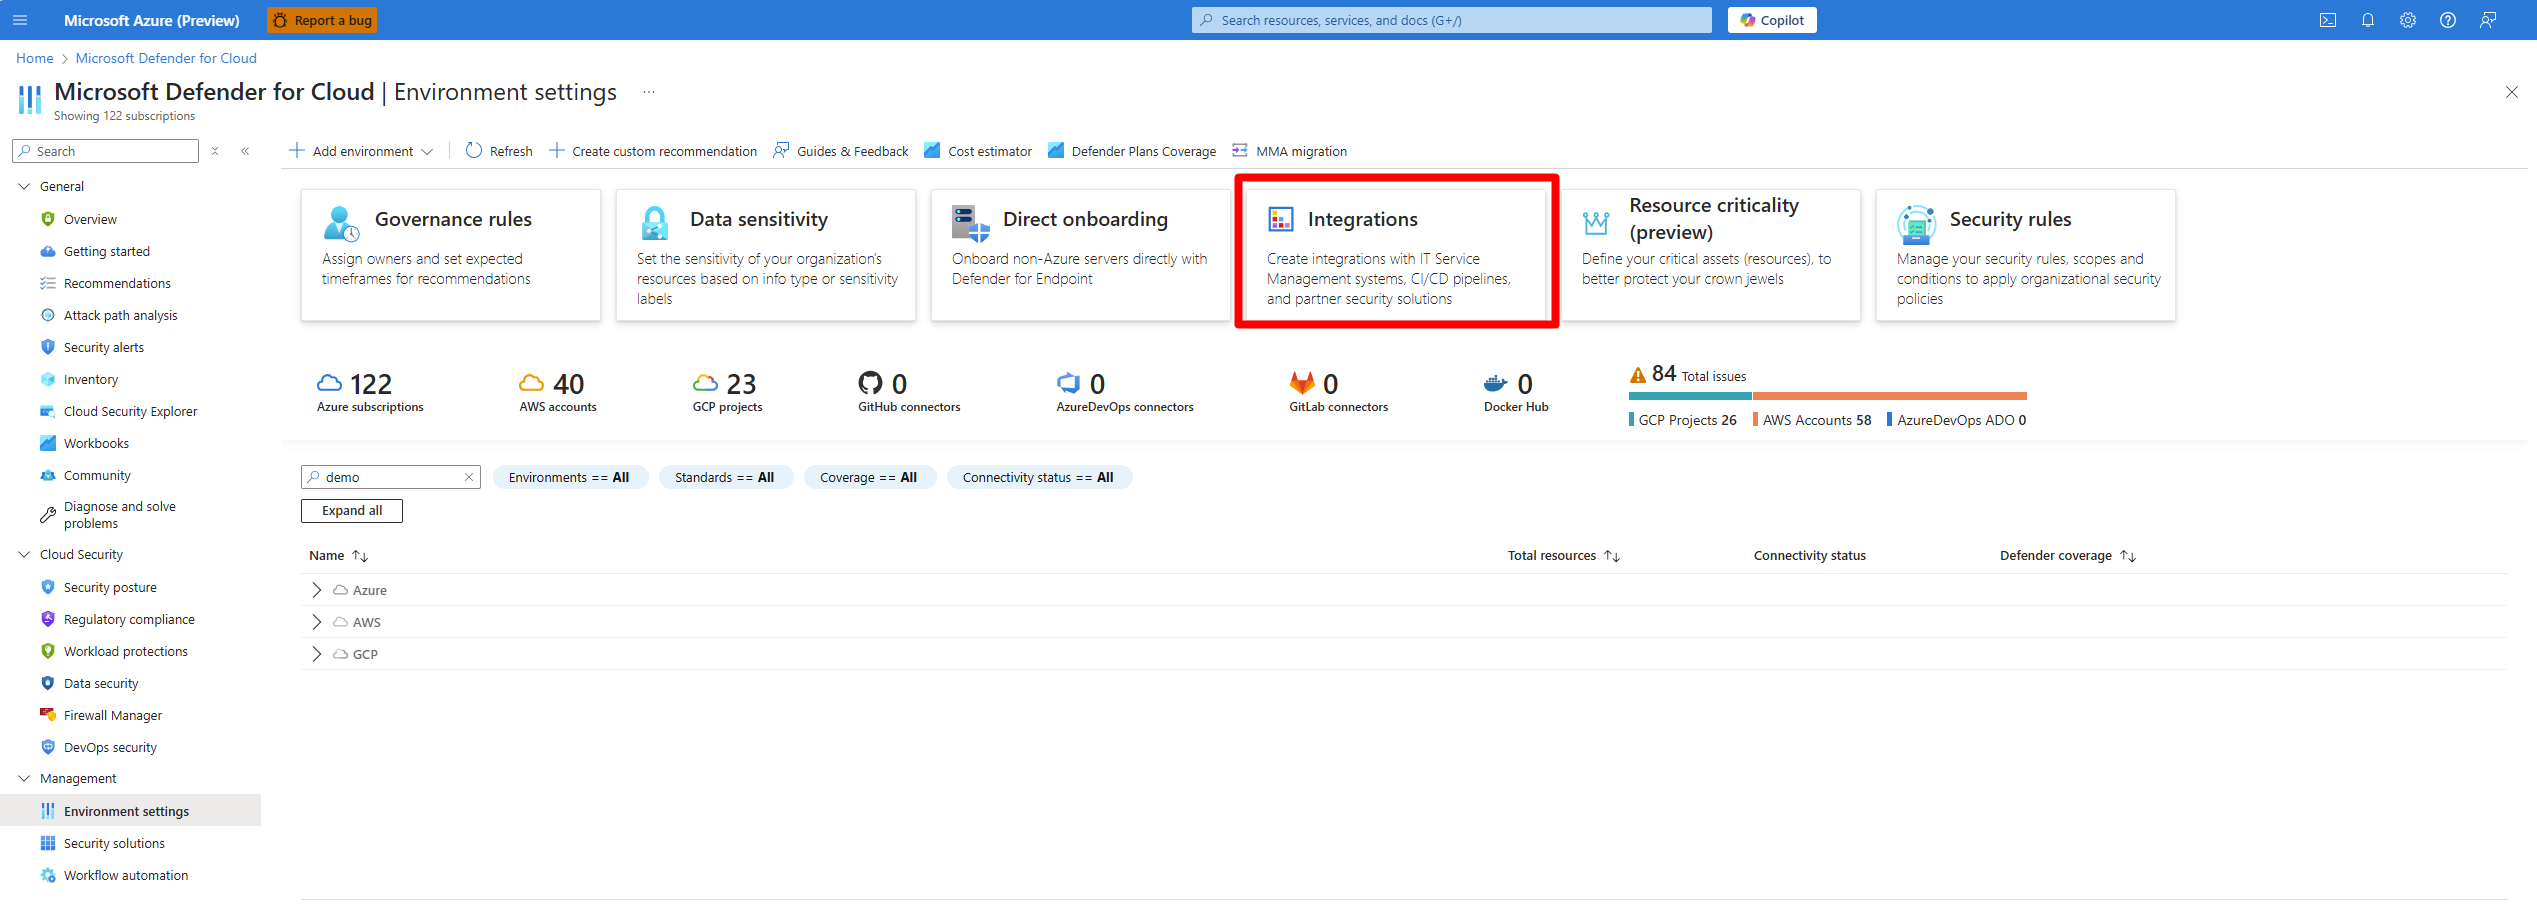Open the more options ellipsis beside the title
This screenshot has width=2537, height=913.
(649, 92)
